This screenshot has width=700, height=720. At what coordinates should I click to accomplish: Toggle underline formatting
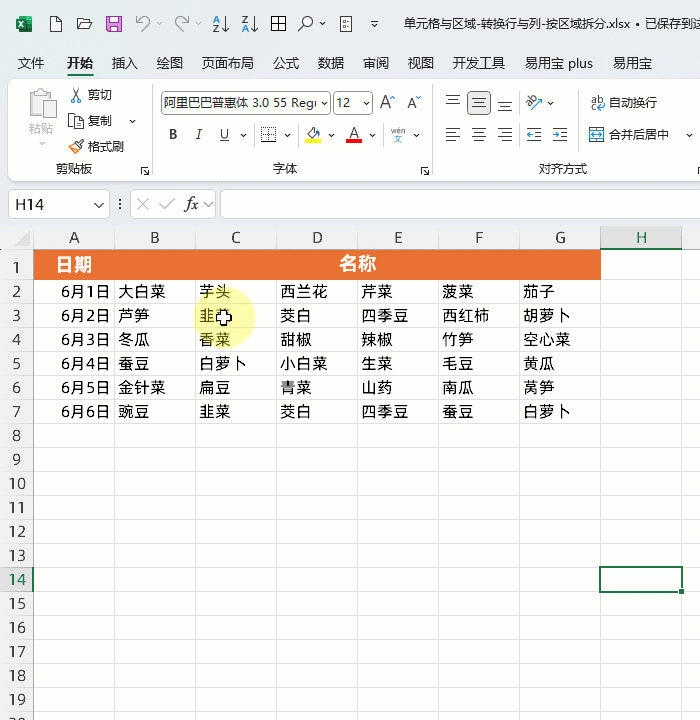[x=224, y=135]
